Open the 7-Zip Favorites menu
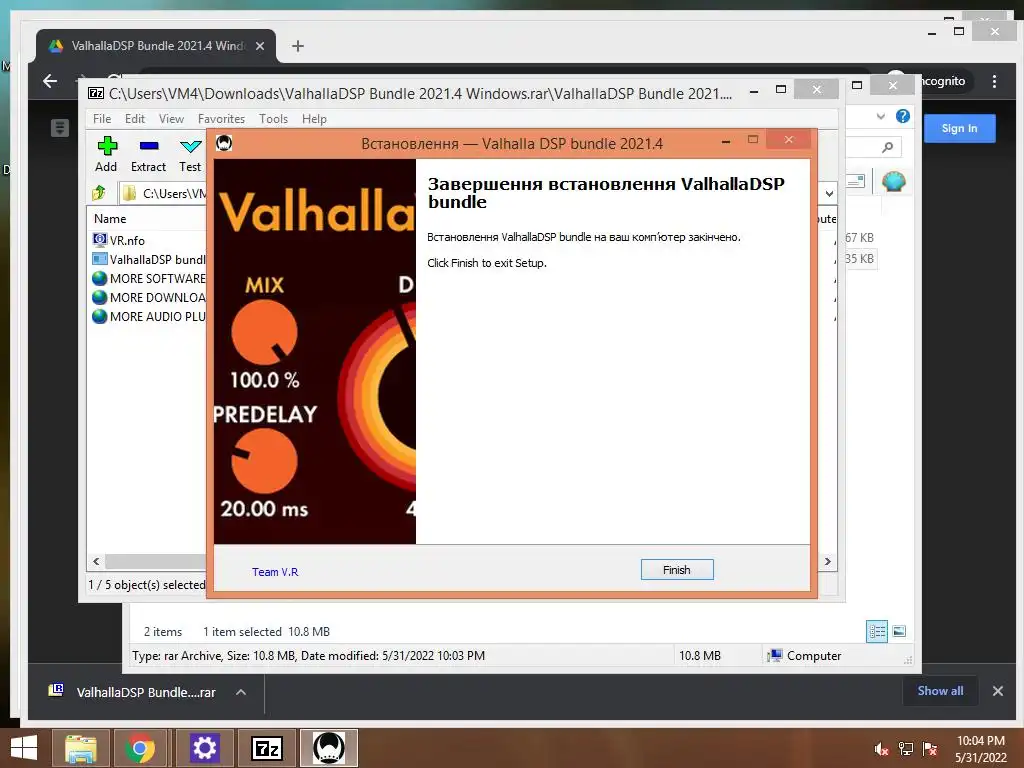1024x768 pixels. click(221, 119)
